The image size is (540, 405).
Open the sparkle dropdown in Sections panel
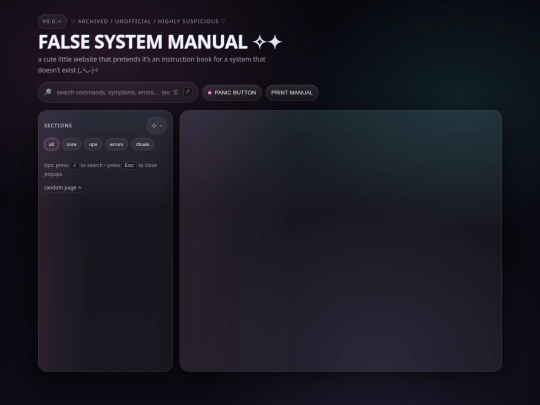pyautogui.click(x=157, y=125)
